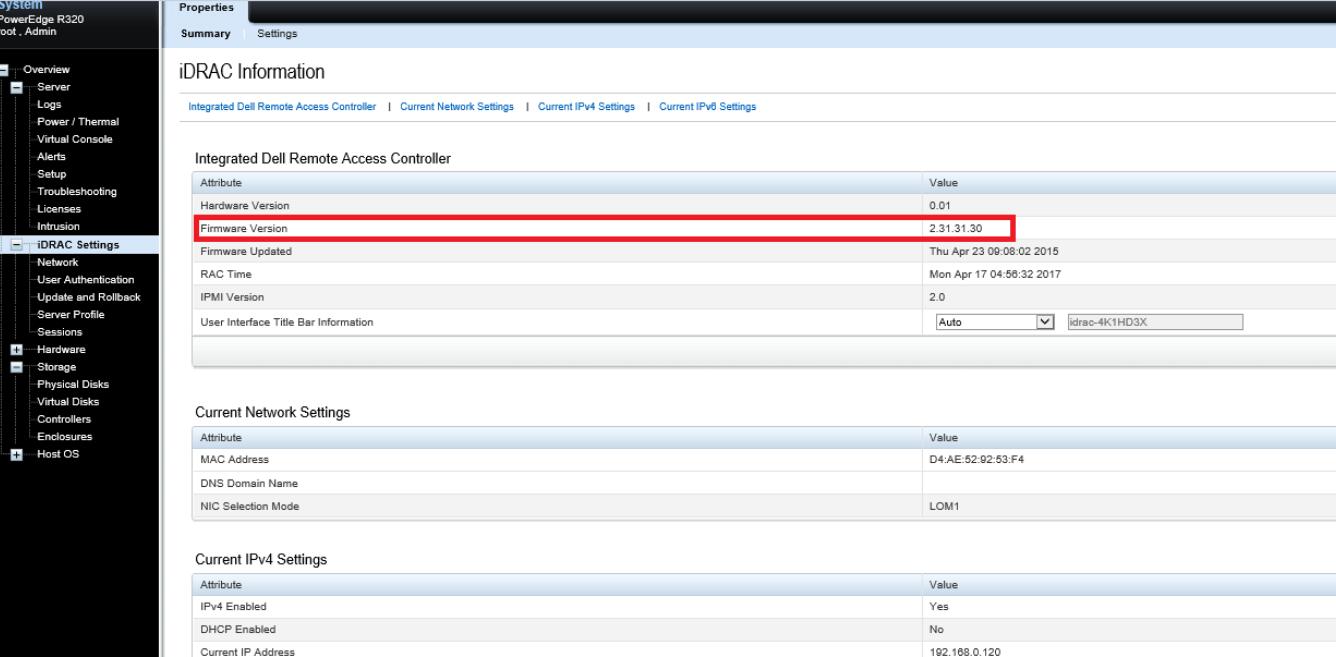1336x657 pixels.
Task: Open User Authentication in the tree
Action: pyautogui.click(x=85, y=280)
